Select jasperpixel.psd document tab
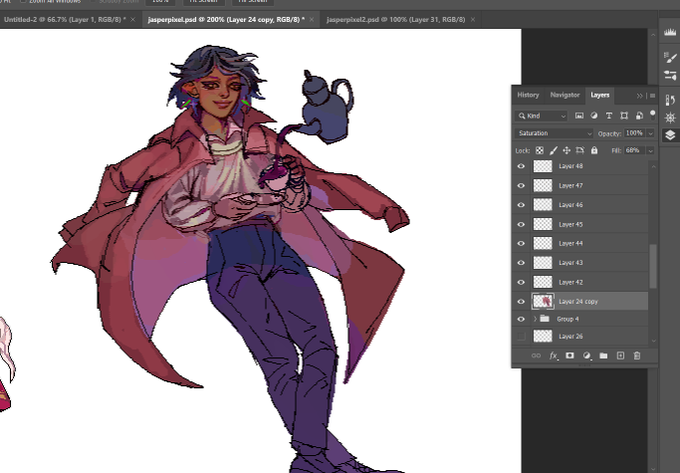The image size is (680, 473). click(x=226, y=20)
